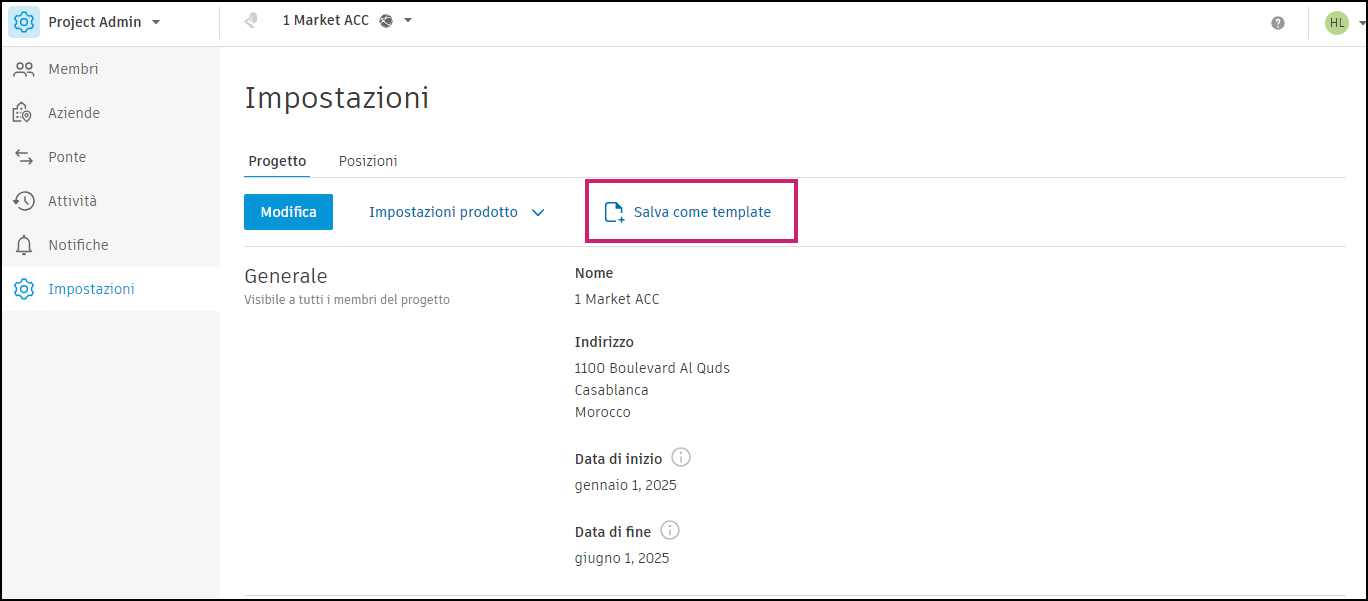Open the HL profile avatar
Screen dimensions: 1368x601
pos(1337,22)
